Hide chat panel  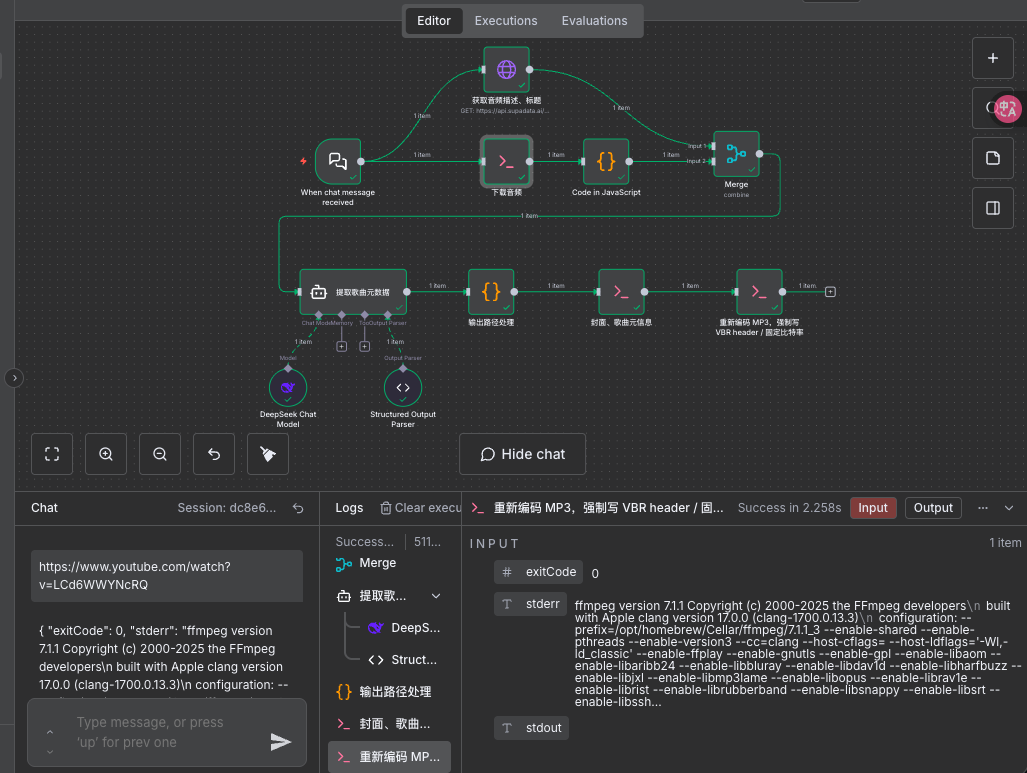[x=522, y=454]
